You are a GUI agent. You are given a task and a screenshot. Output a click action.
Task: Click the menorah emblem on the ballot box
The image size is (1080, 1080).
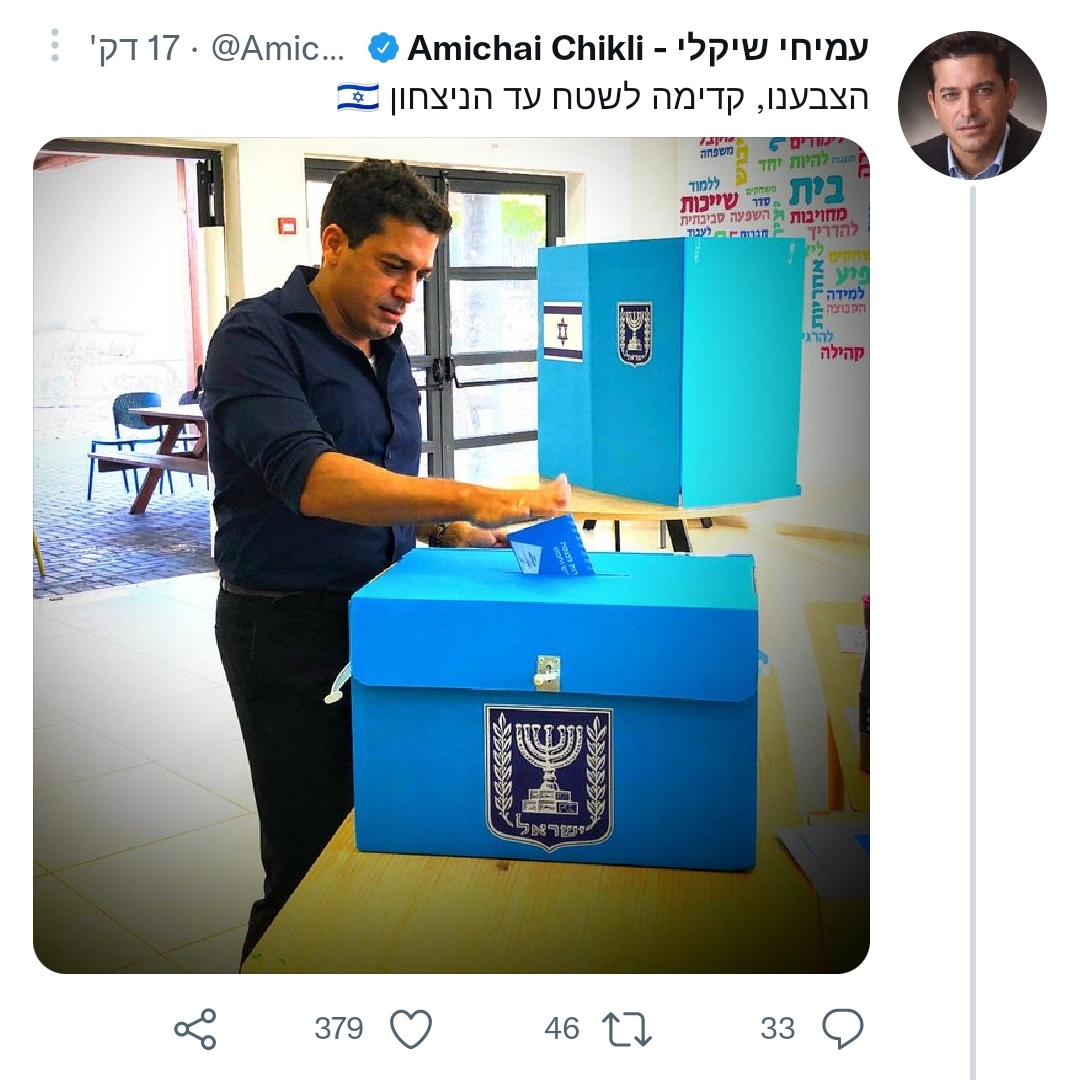coord(548,778)
